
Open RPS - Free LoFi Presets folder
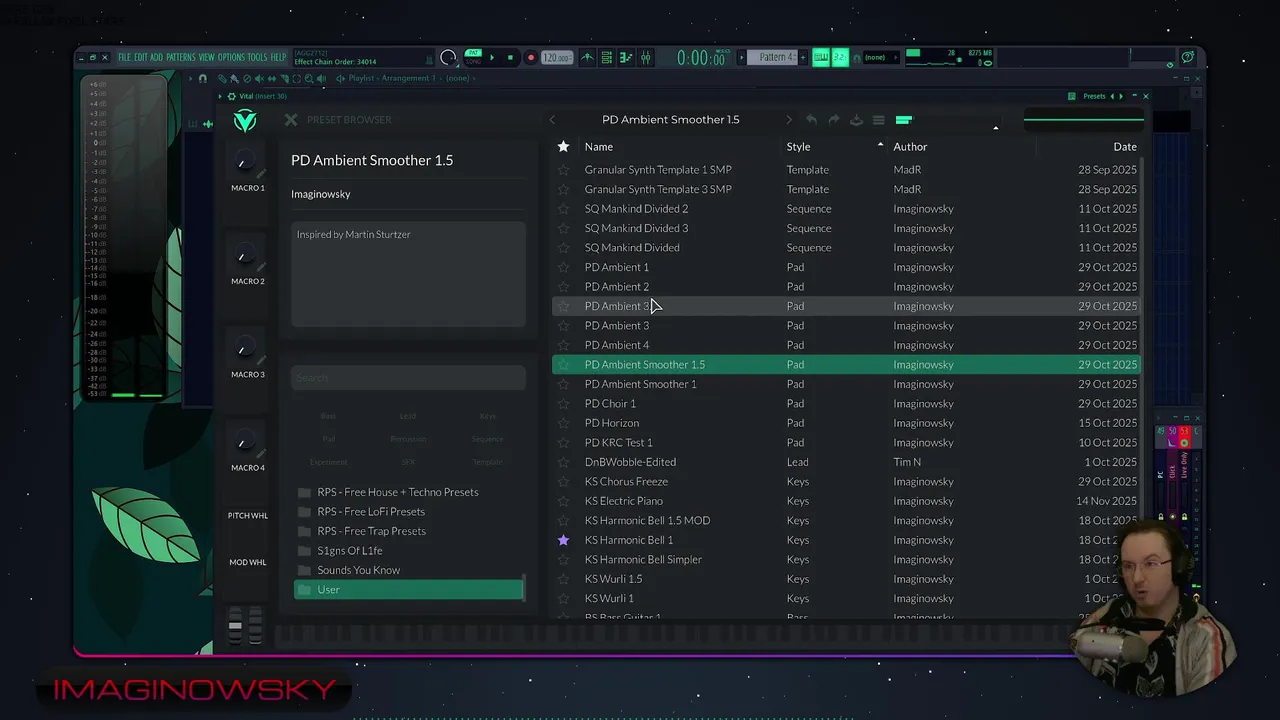(x=408, y=512)
